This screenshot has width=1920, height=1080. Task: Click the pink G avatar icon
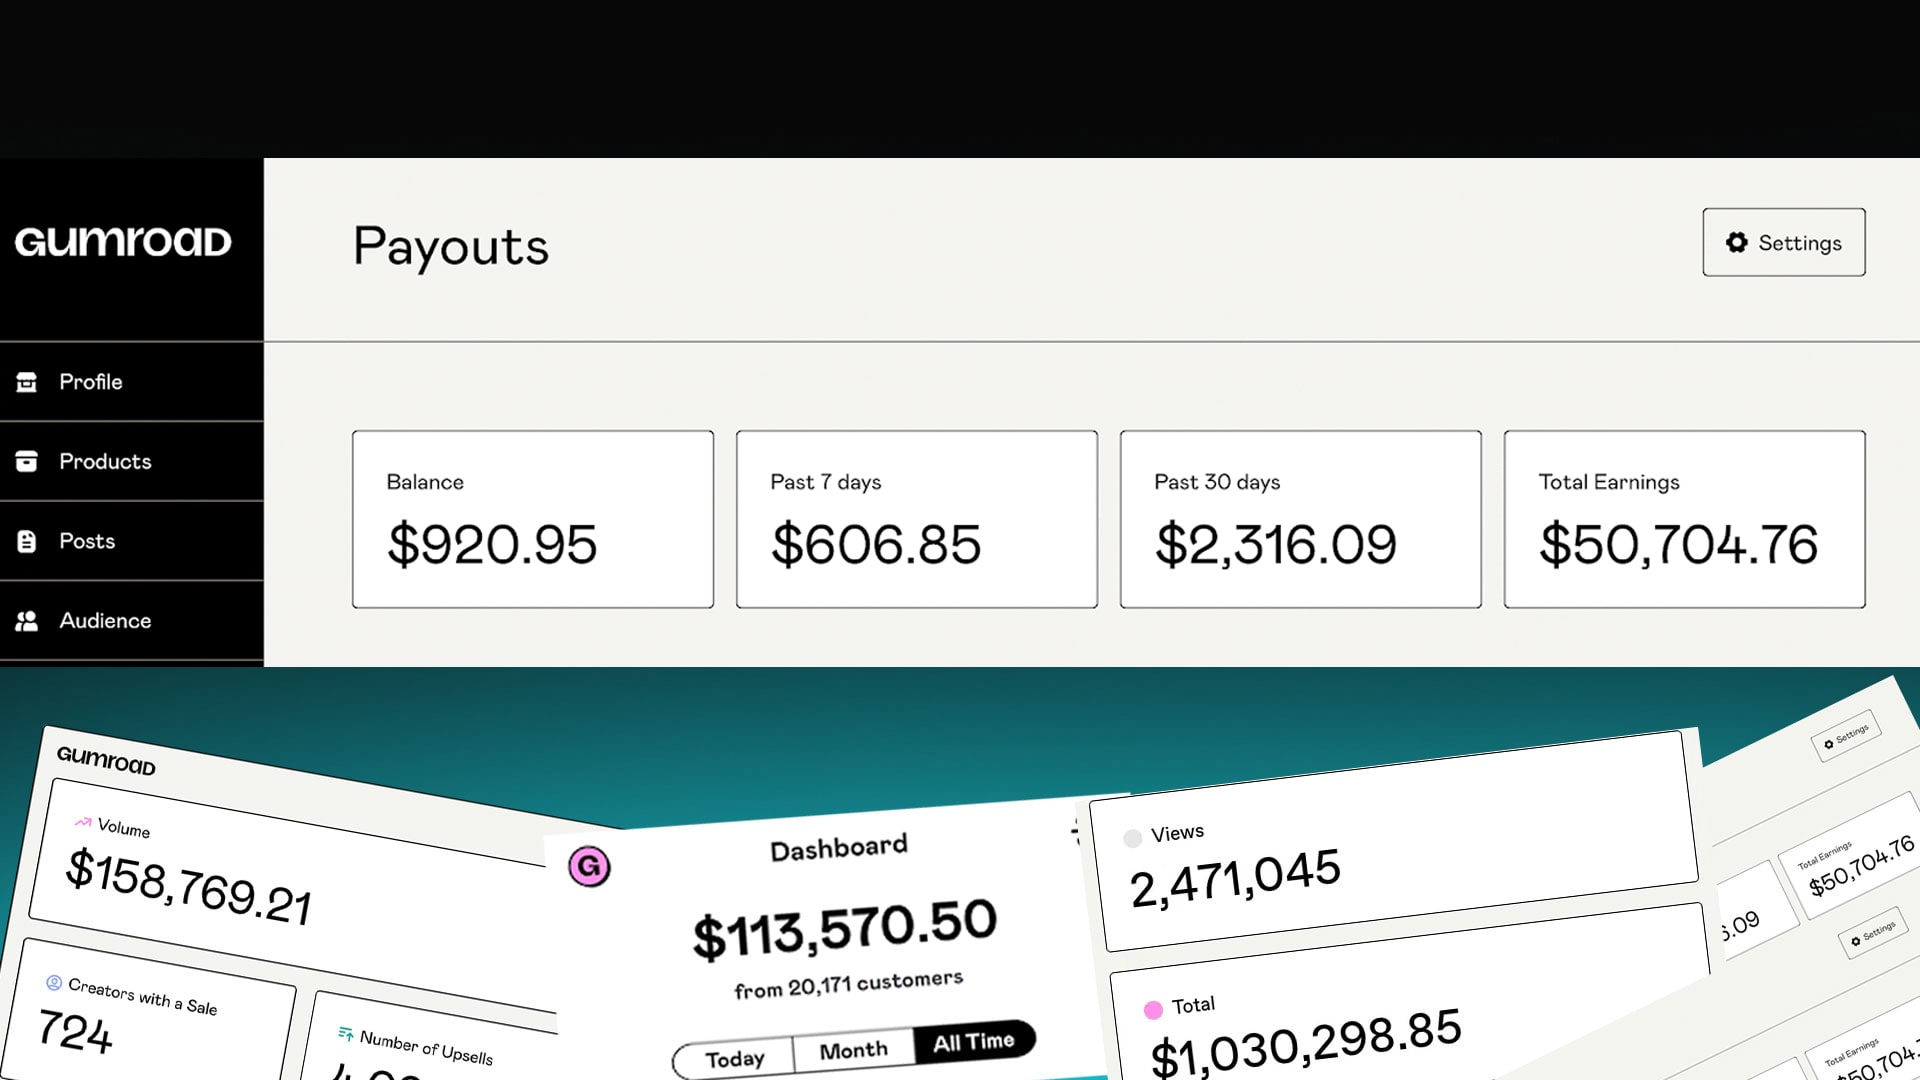click(589, 866)
